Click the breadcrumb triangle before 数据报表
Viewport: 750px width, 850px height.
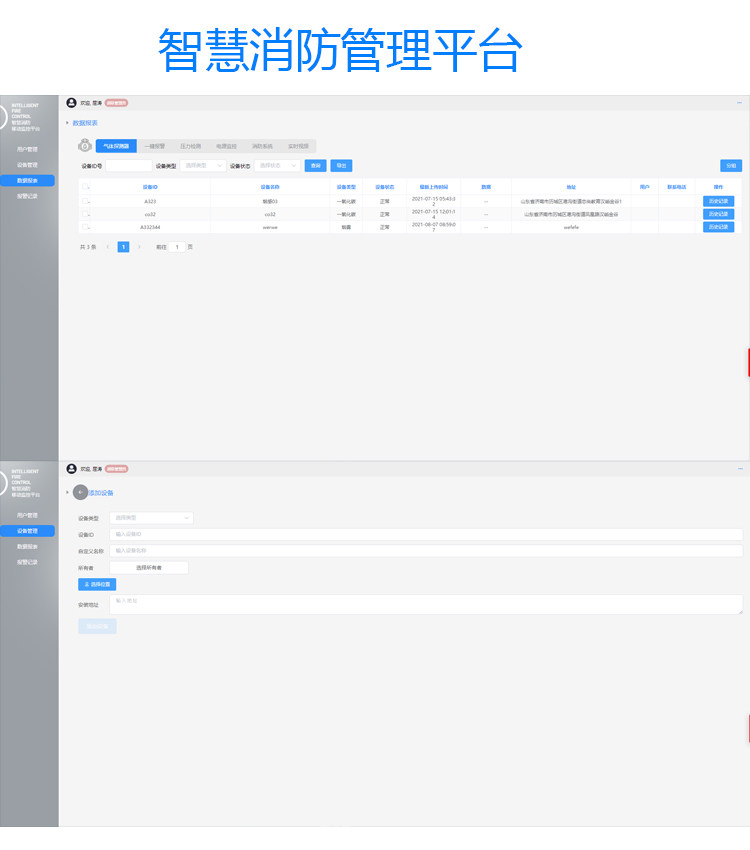(x=67, y=123)
